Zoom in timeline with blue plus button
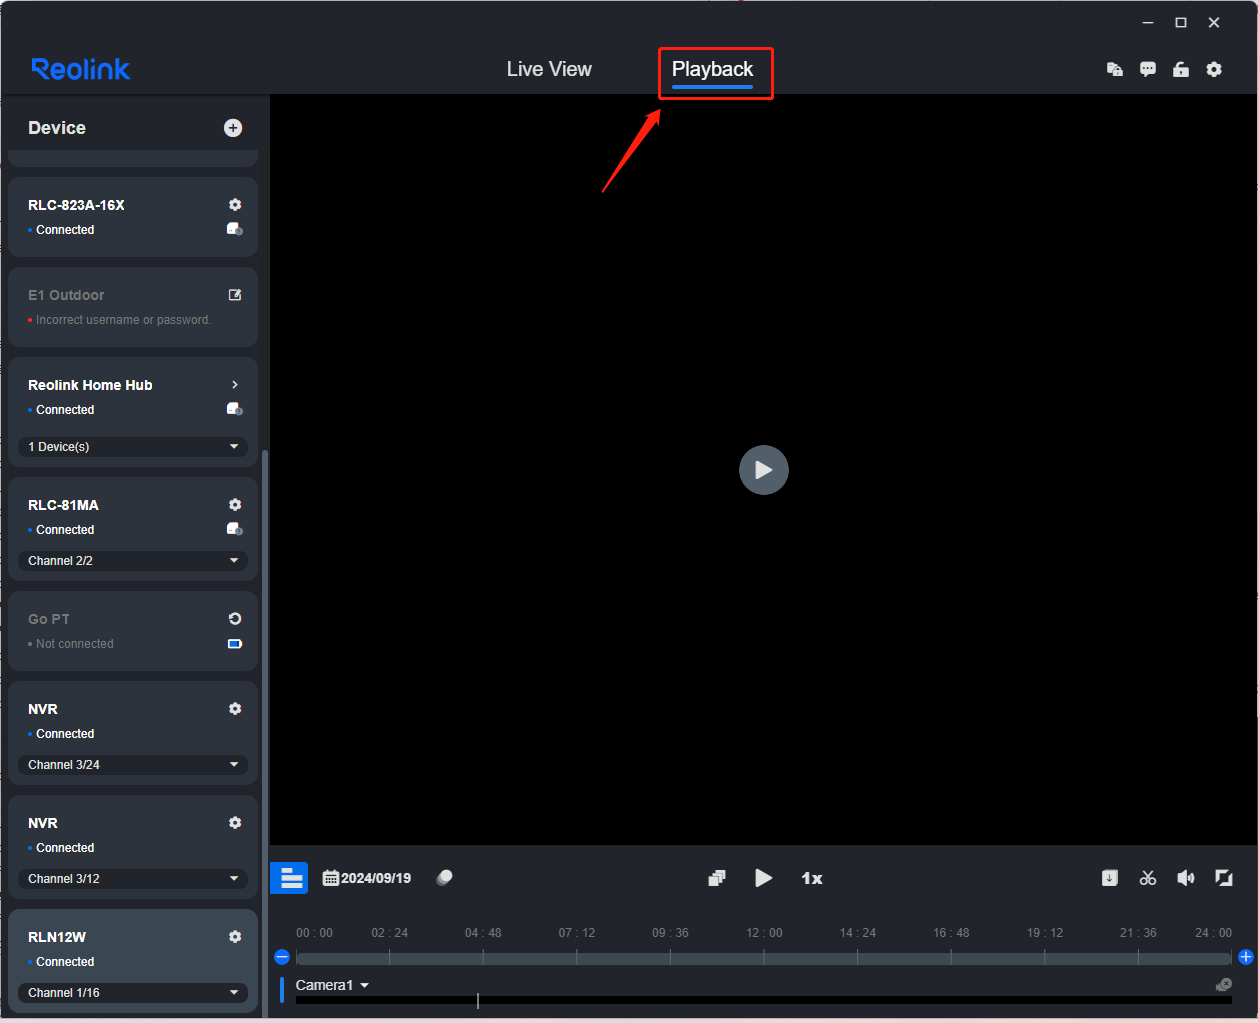 point(1246,957)
